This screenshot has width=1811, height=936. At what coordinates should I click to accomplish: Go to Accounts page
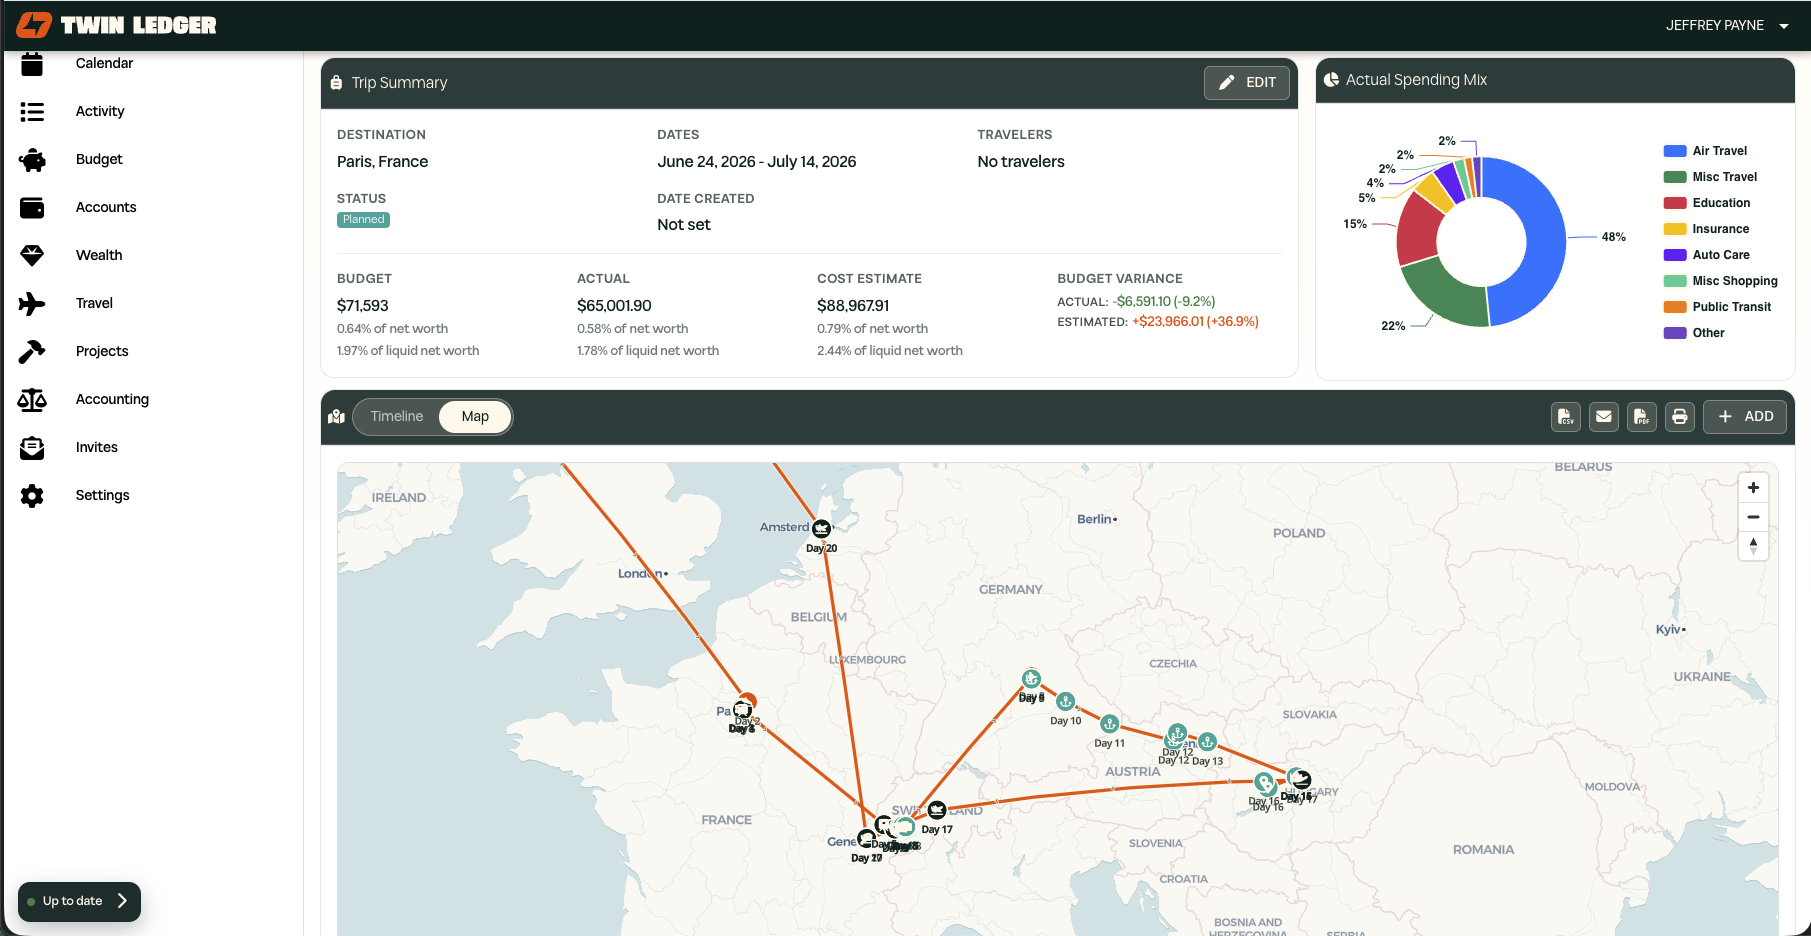point(106,208)
